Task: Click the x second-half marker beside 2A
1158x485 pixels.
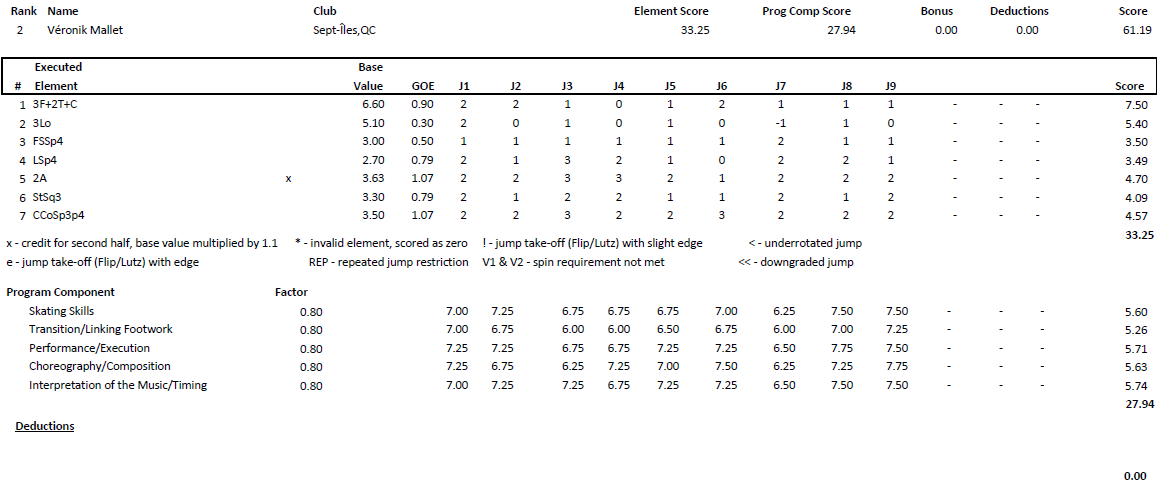Action: pos(289,179)
